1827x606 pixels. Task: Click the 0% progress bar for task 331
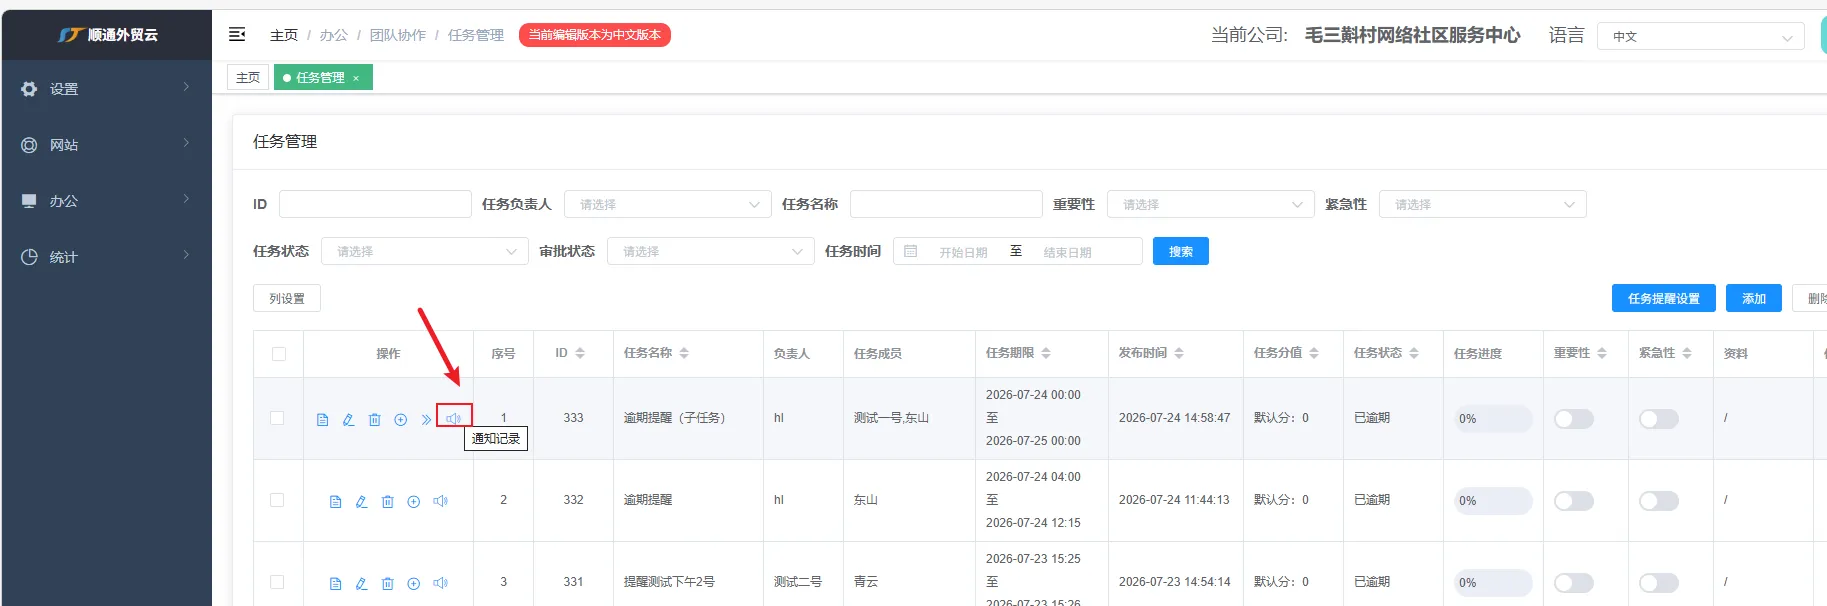tap(1493, 583)
